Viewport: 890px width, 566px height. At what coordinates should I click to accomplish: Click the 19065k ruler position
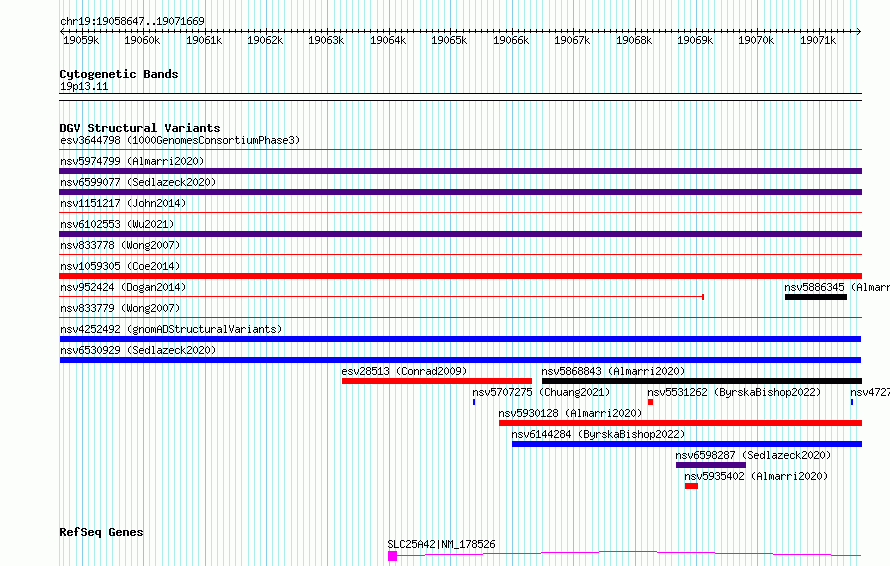coord(449,40)
